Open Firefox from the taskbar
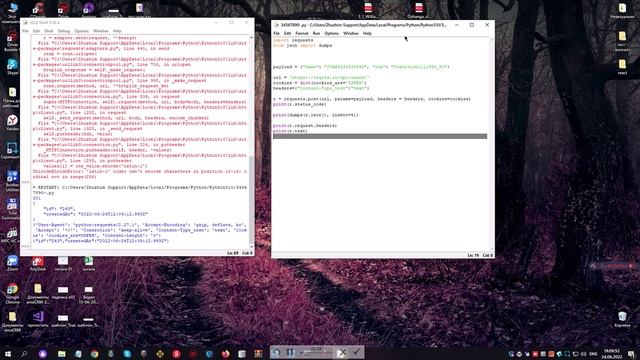Image resolution: width=640 pixels, height=360 pixels. point(225,353)
